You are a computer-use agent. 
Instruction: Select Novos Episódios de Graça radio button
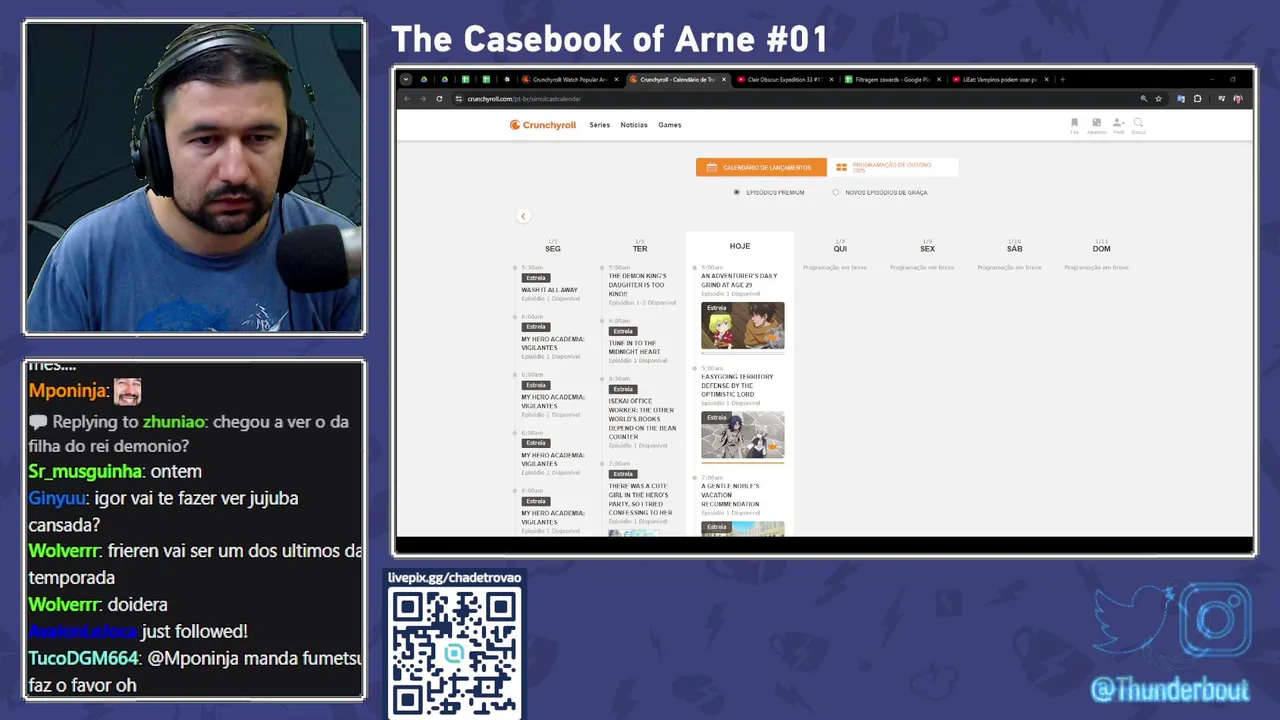coord(836,192)
